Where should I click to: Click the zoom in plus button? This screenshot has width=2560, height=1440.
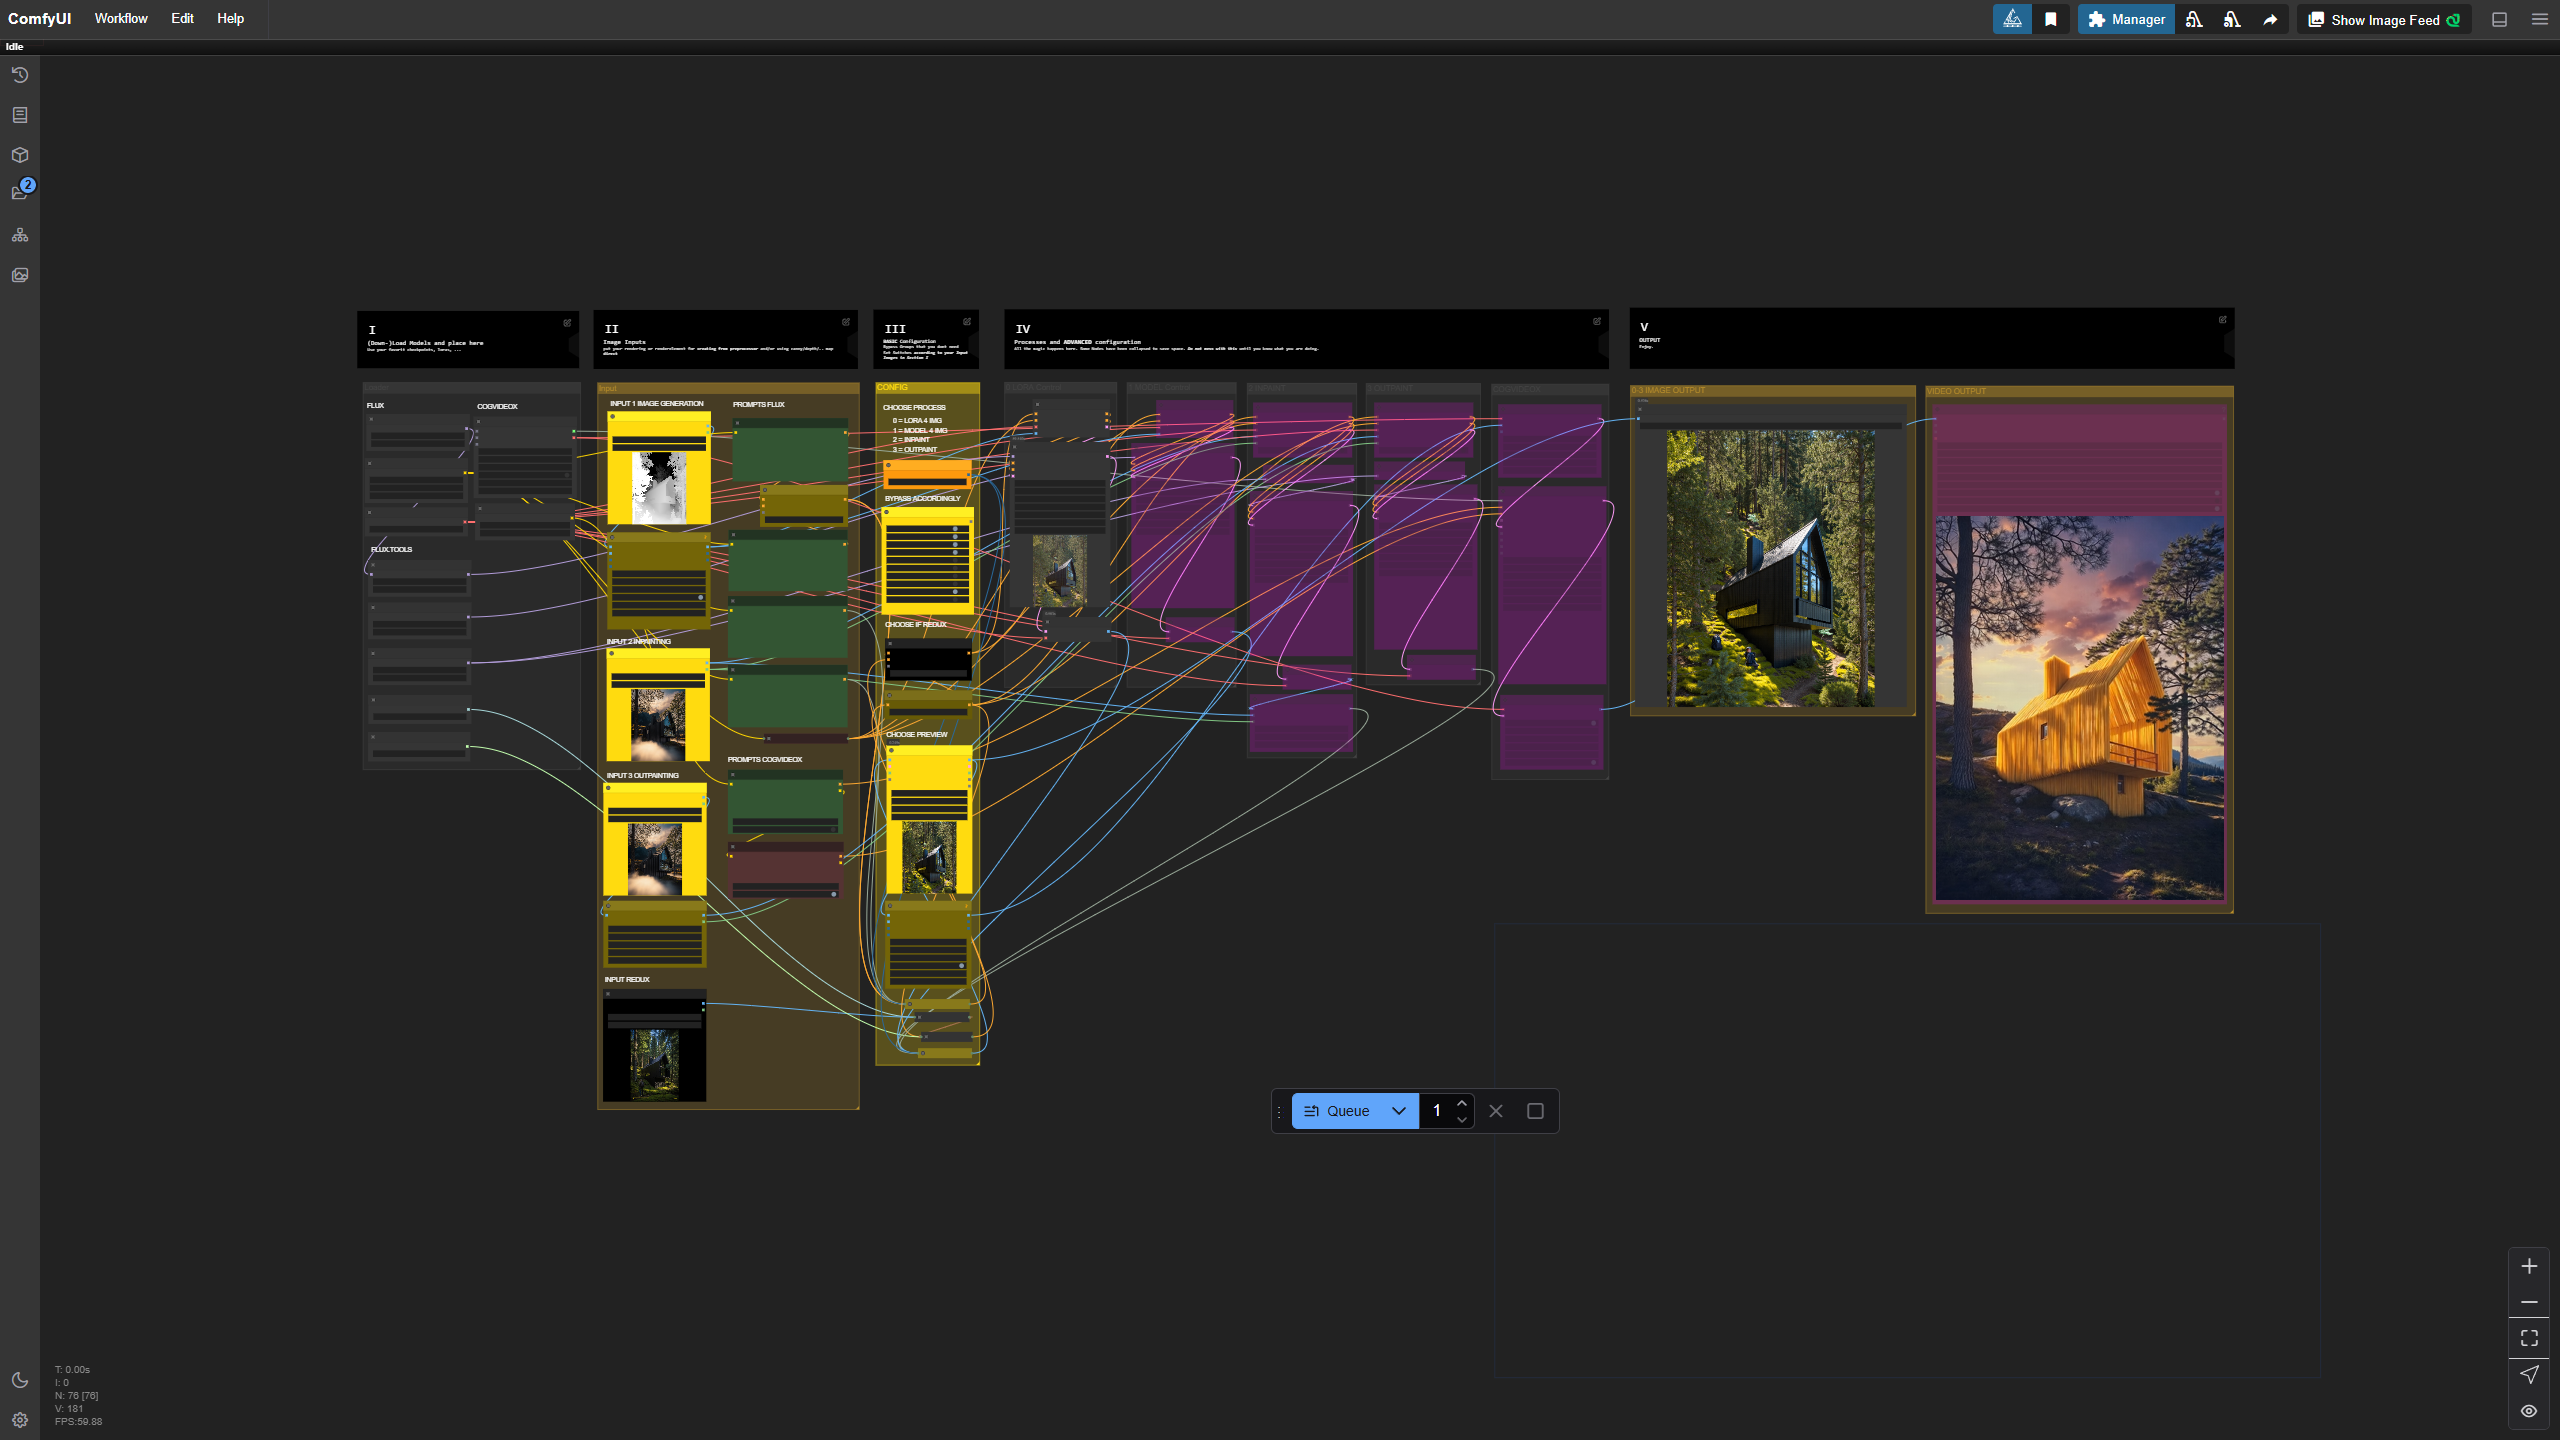tap(2529, 1266)
